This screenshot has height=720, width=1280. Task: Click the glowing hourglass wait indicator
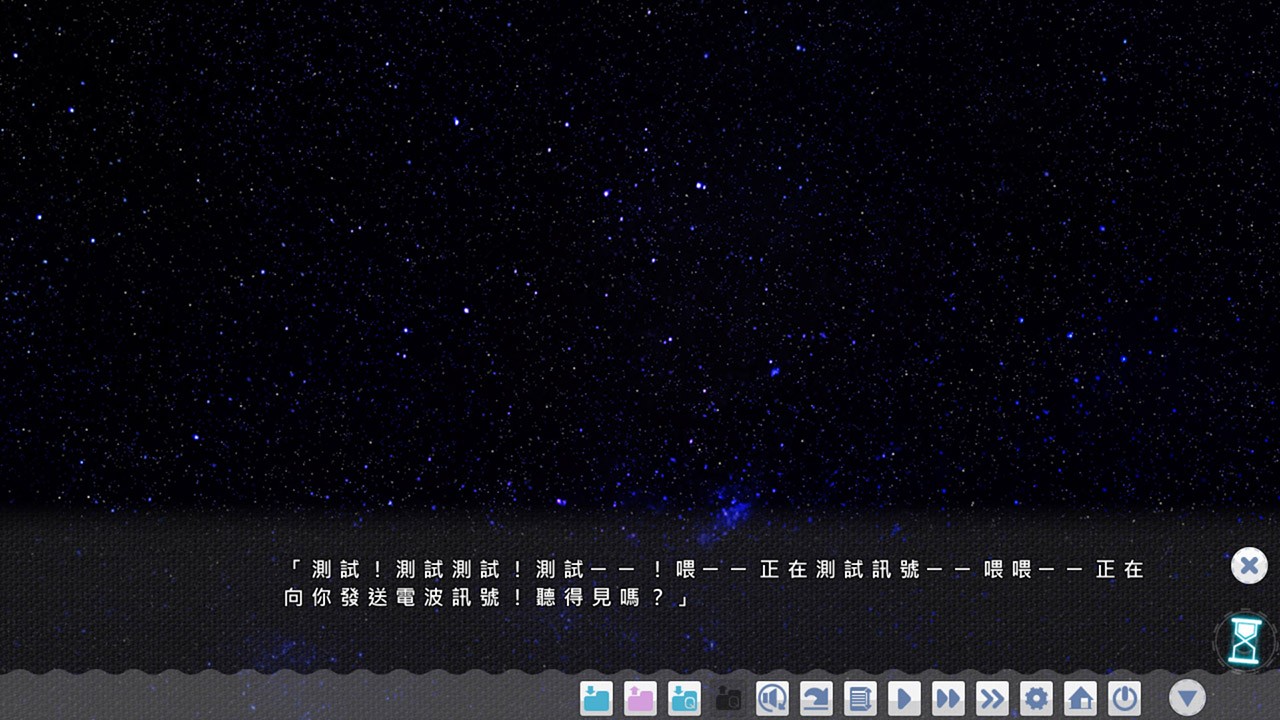point(1244,640)
